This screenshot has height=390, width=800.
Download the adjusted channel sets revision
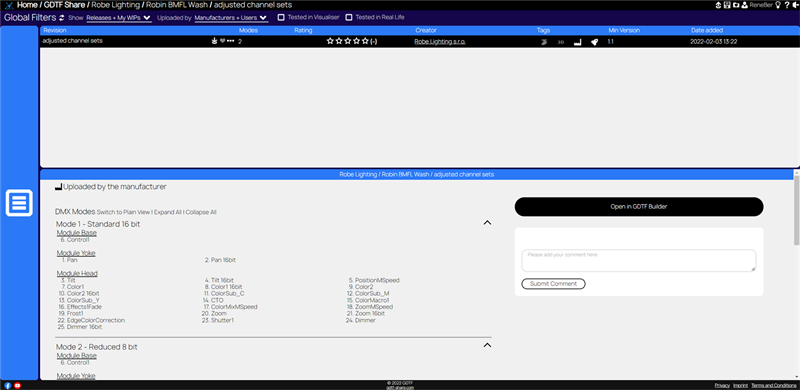click(214, 41)
